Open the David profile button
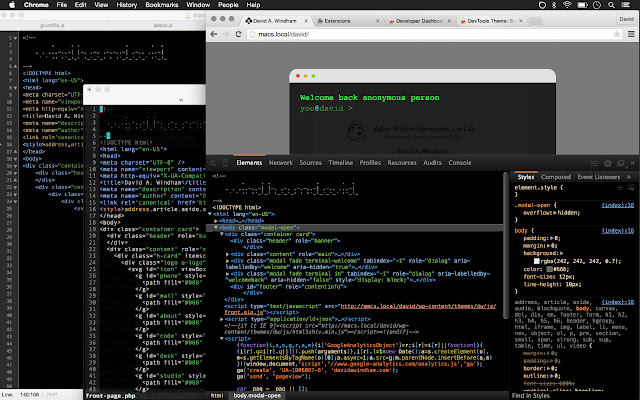The width and height of the screenshot is (640, 400). click(626, 19)
